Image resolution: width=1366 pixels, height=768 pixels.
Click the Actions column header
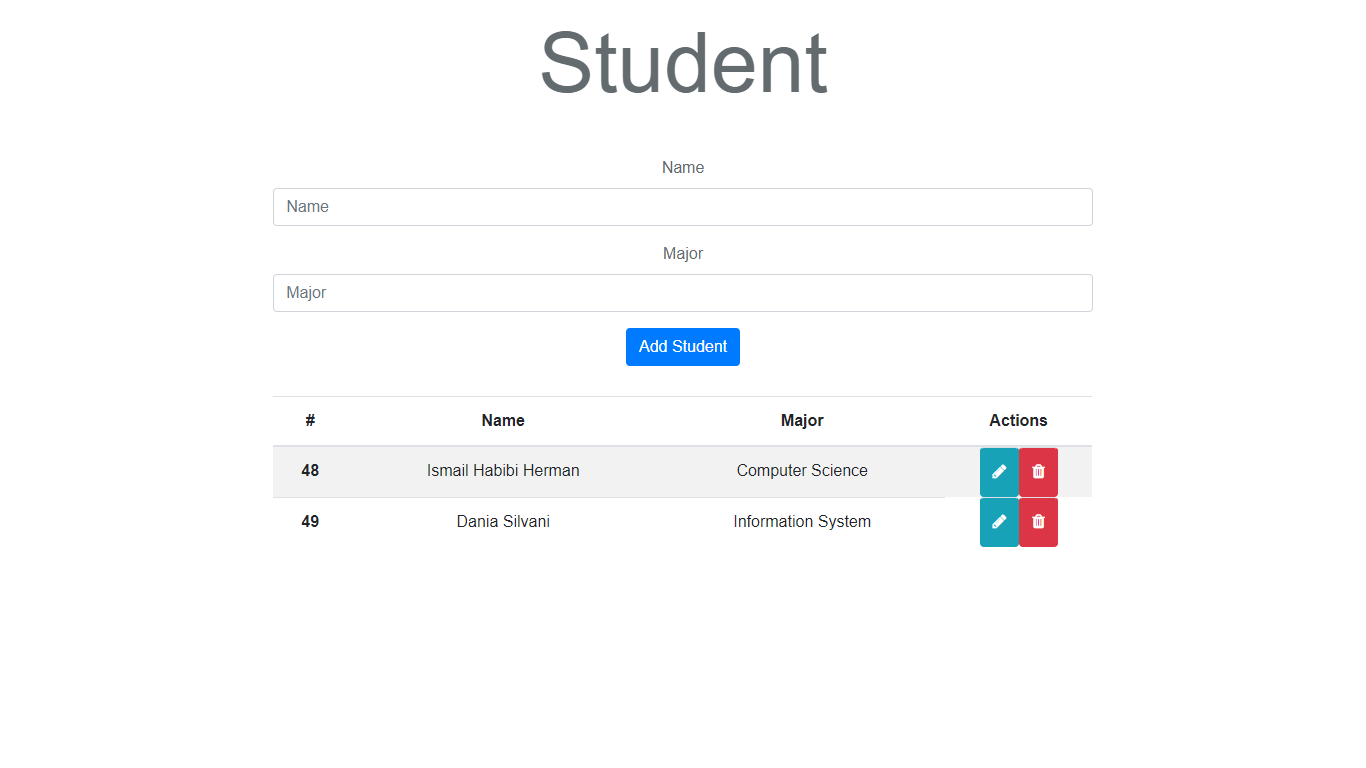tap(1018, 421)
